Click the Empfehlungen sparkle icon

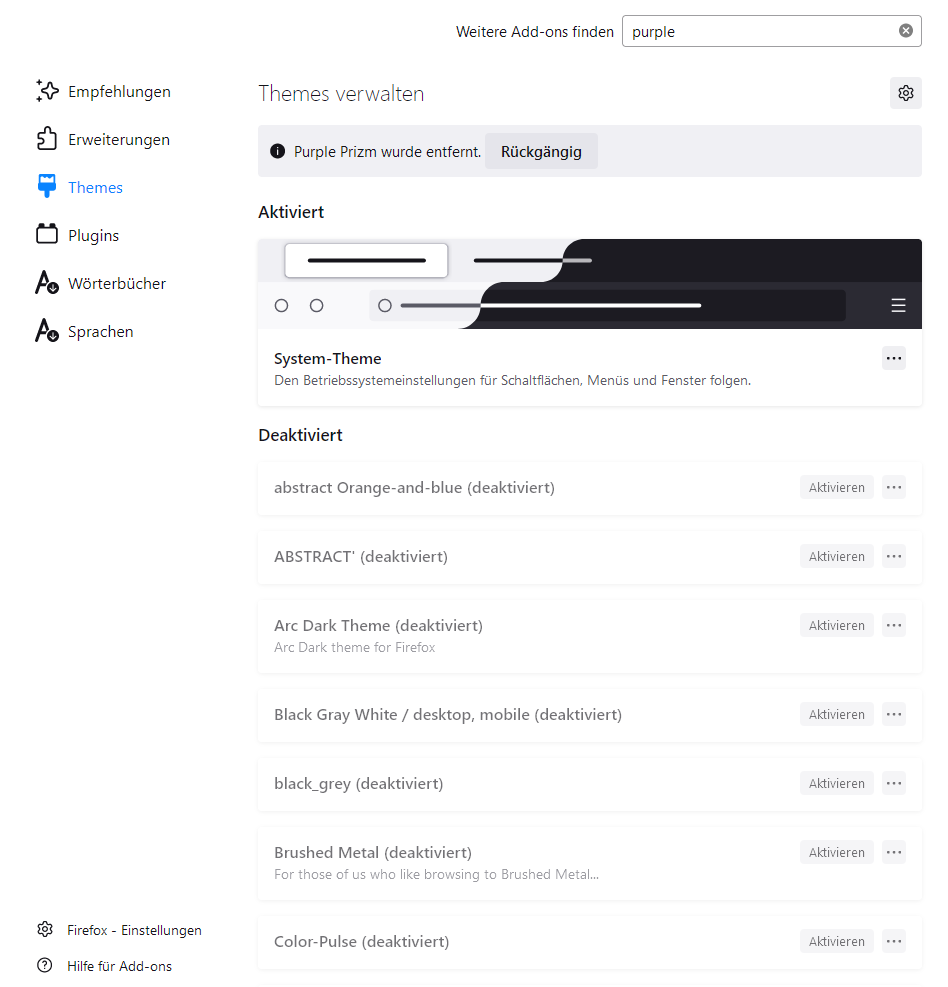[x=47, y=91]
